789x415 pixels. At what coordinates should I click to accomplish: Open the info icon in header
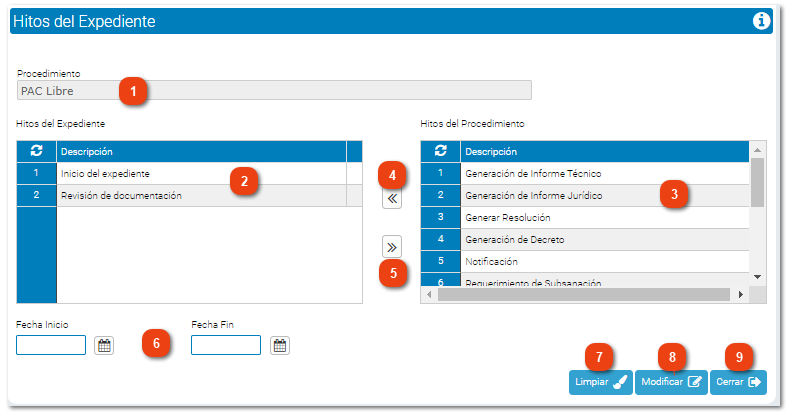761,21
